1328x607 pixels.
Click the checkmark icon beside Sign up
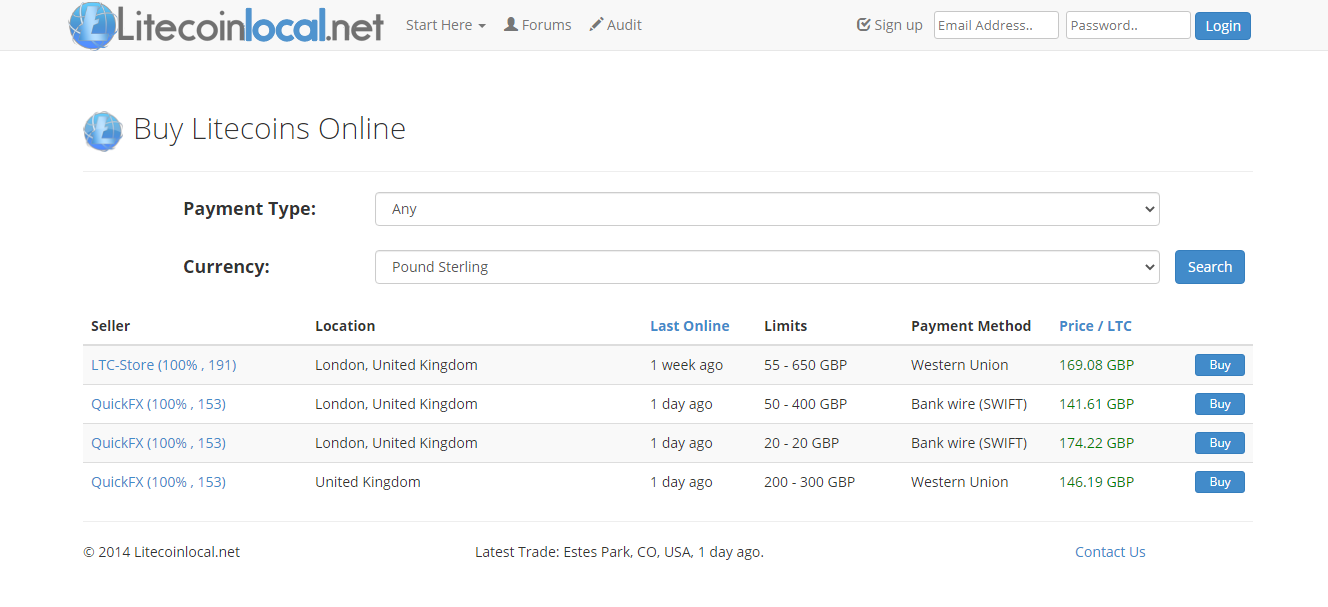(864, 25)
